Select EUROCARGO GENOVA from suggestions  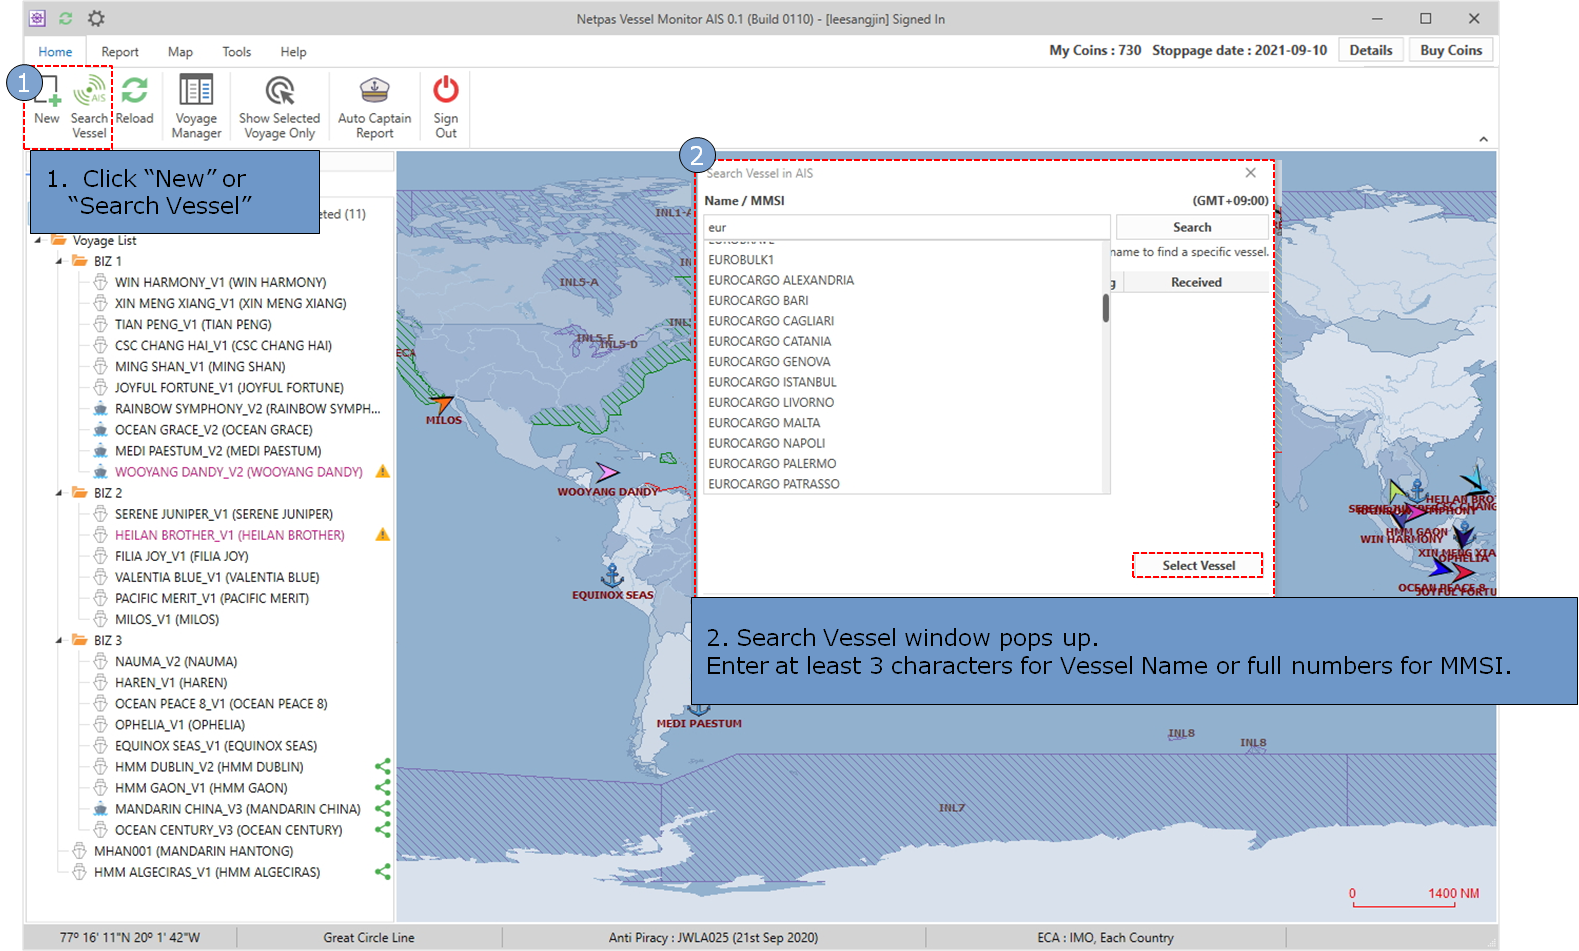point(769,361)
